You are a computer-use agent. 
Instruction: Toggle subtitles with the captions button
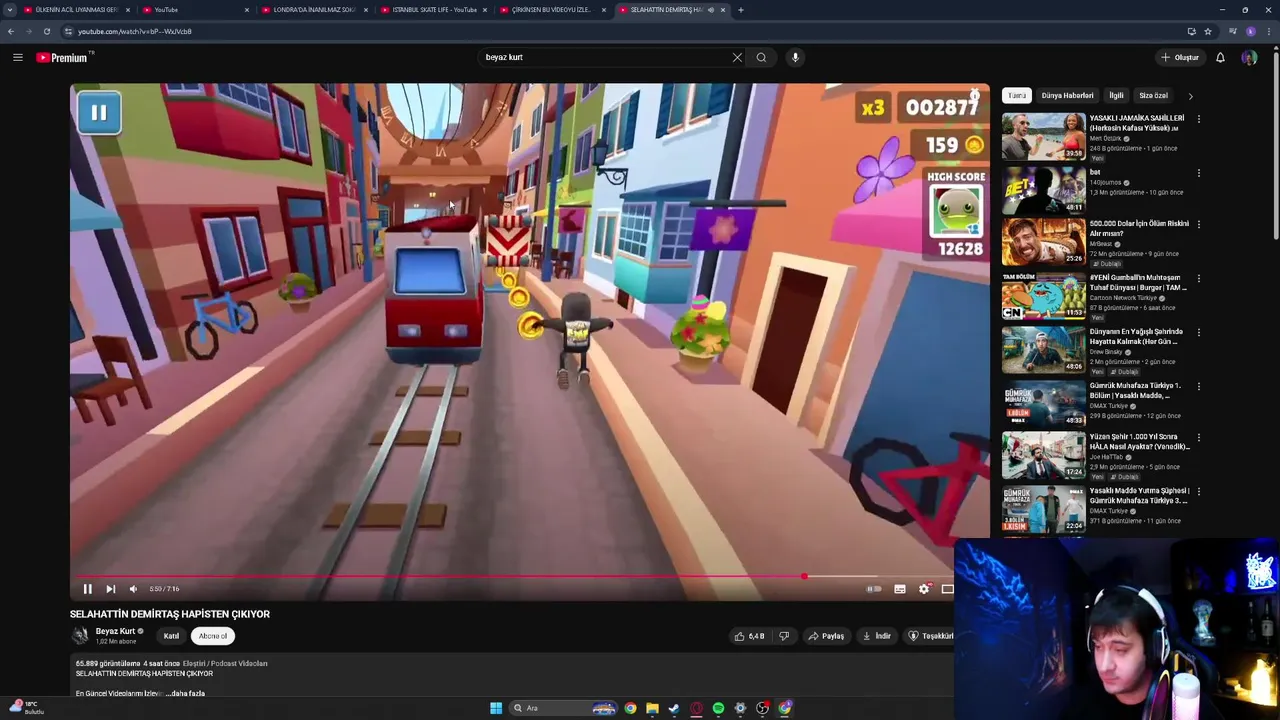click(900, 589)
